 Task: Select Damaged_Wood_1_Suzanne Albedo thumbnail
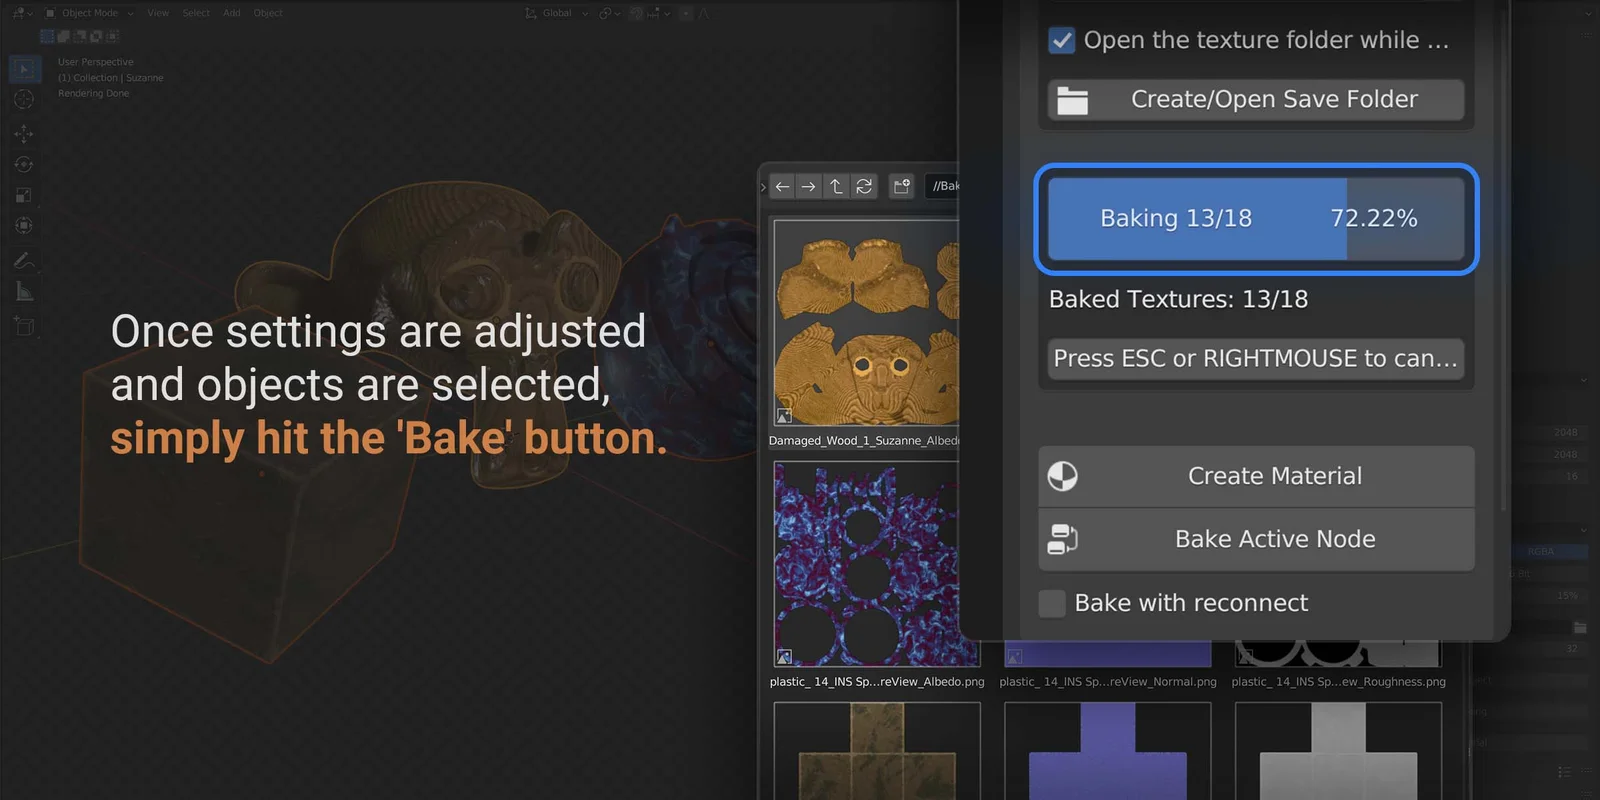click(x=866, y=322)
